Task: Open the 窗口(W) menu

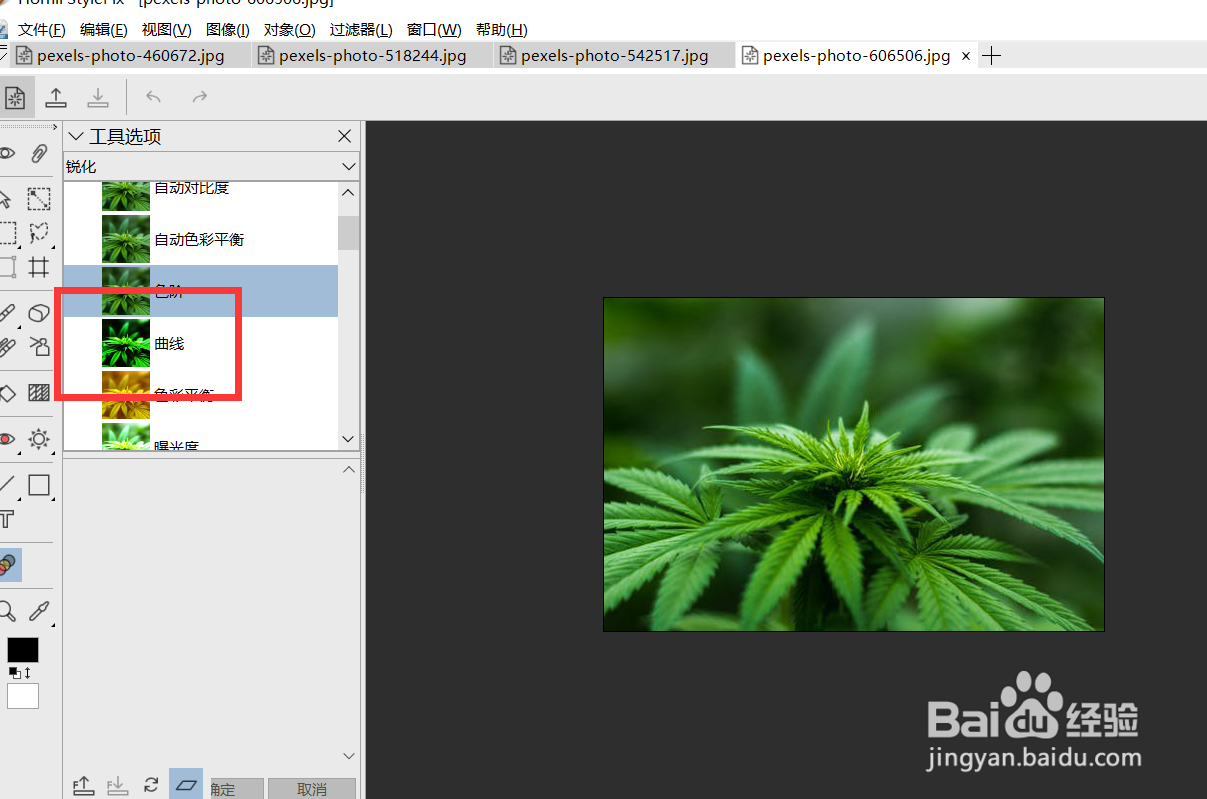Action: 434,30
